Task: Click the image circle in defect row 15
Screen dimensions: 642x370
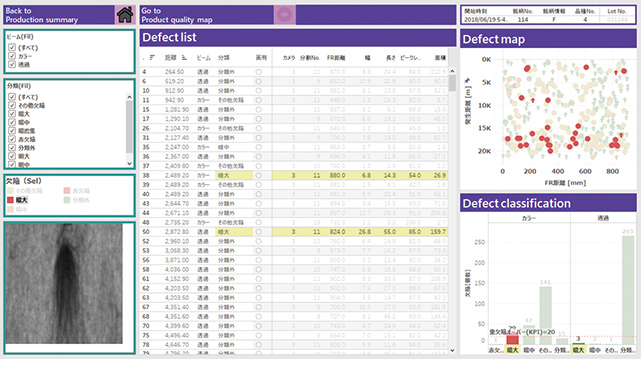Action: (258, 109)
